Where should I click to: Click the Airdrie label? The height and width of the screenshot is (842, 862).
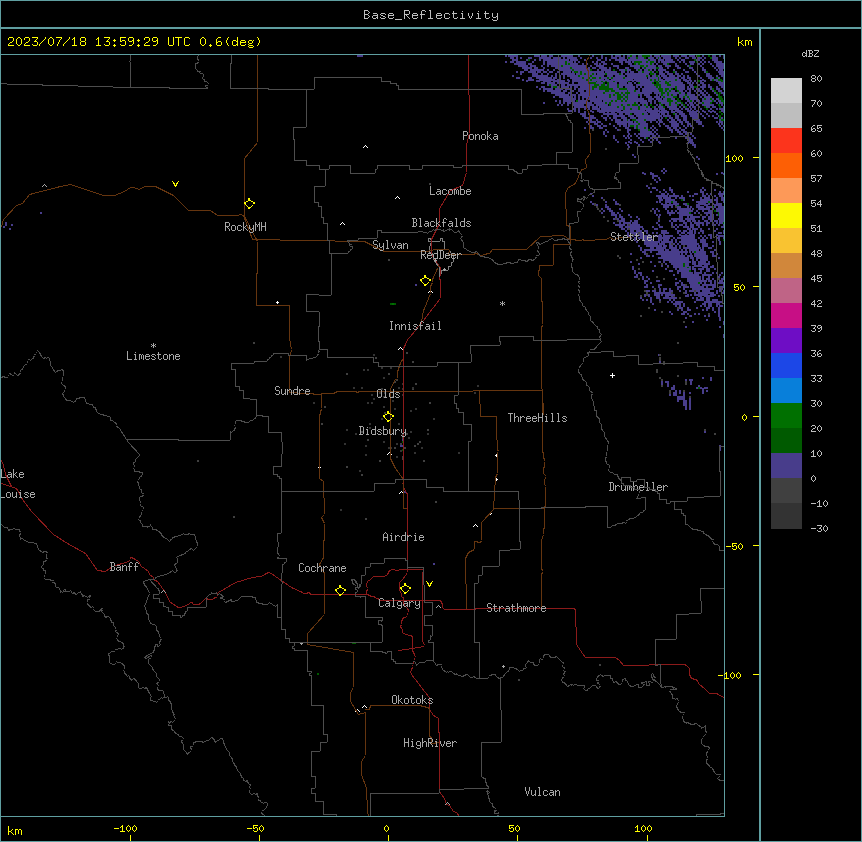click(403, 537)
